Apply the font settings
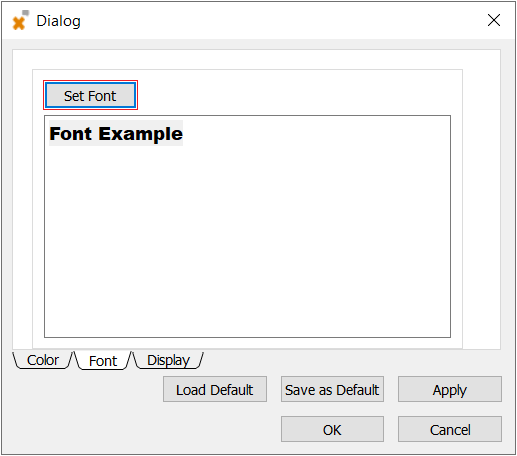The height and width of the screenshot is (456, 517). click(450, 389)
